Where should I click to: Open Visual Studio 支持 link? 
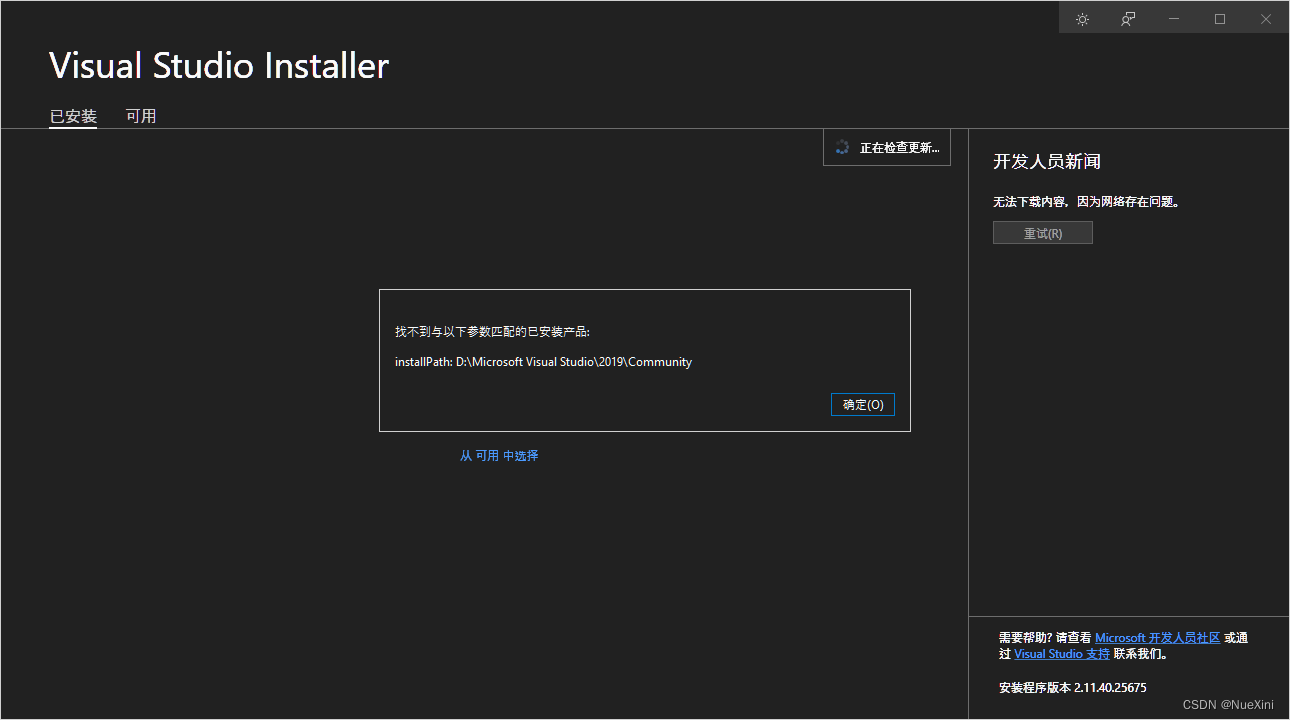tap(1062, 654)
